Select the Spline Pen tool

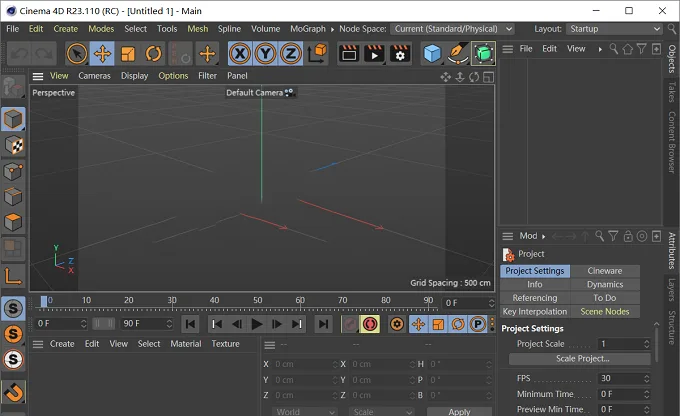[x=458, y=54]
